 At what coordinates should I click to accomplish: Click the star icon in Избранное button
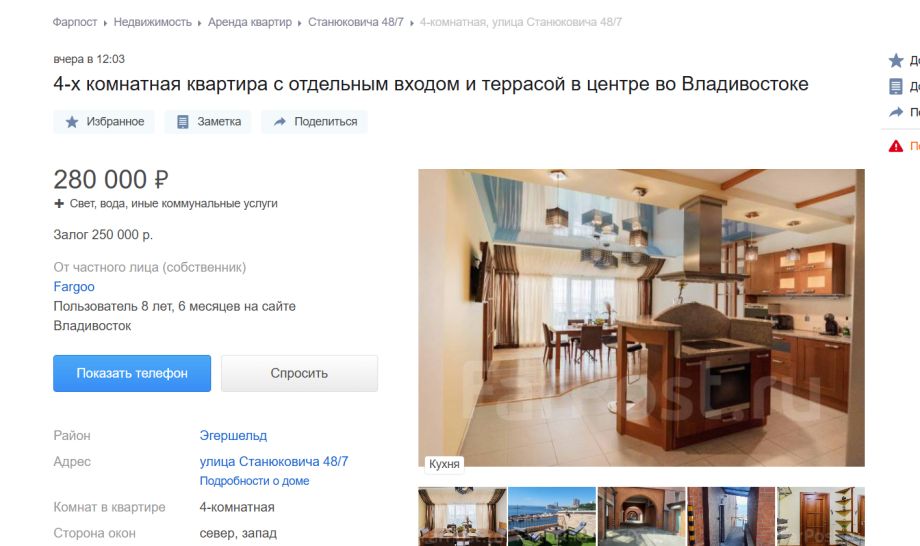click(x=72, y=122)
